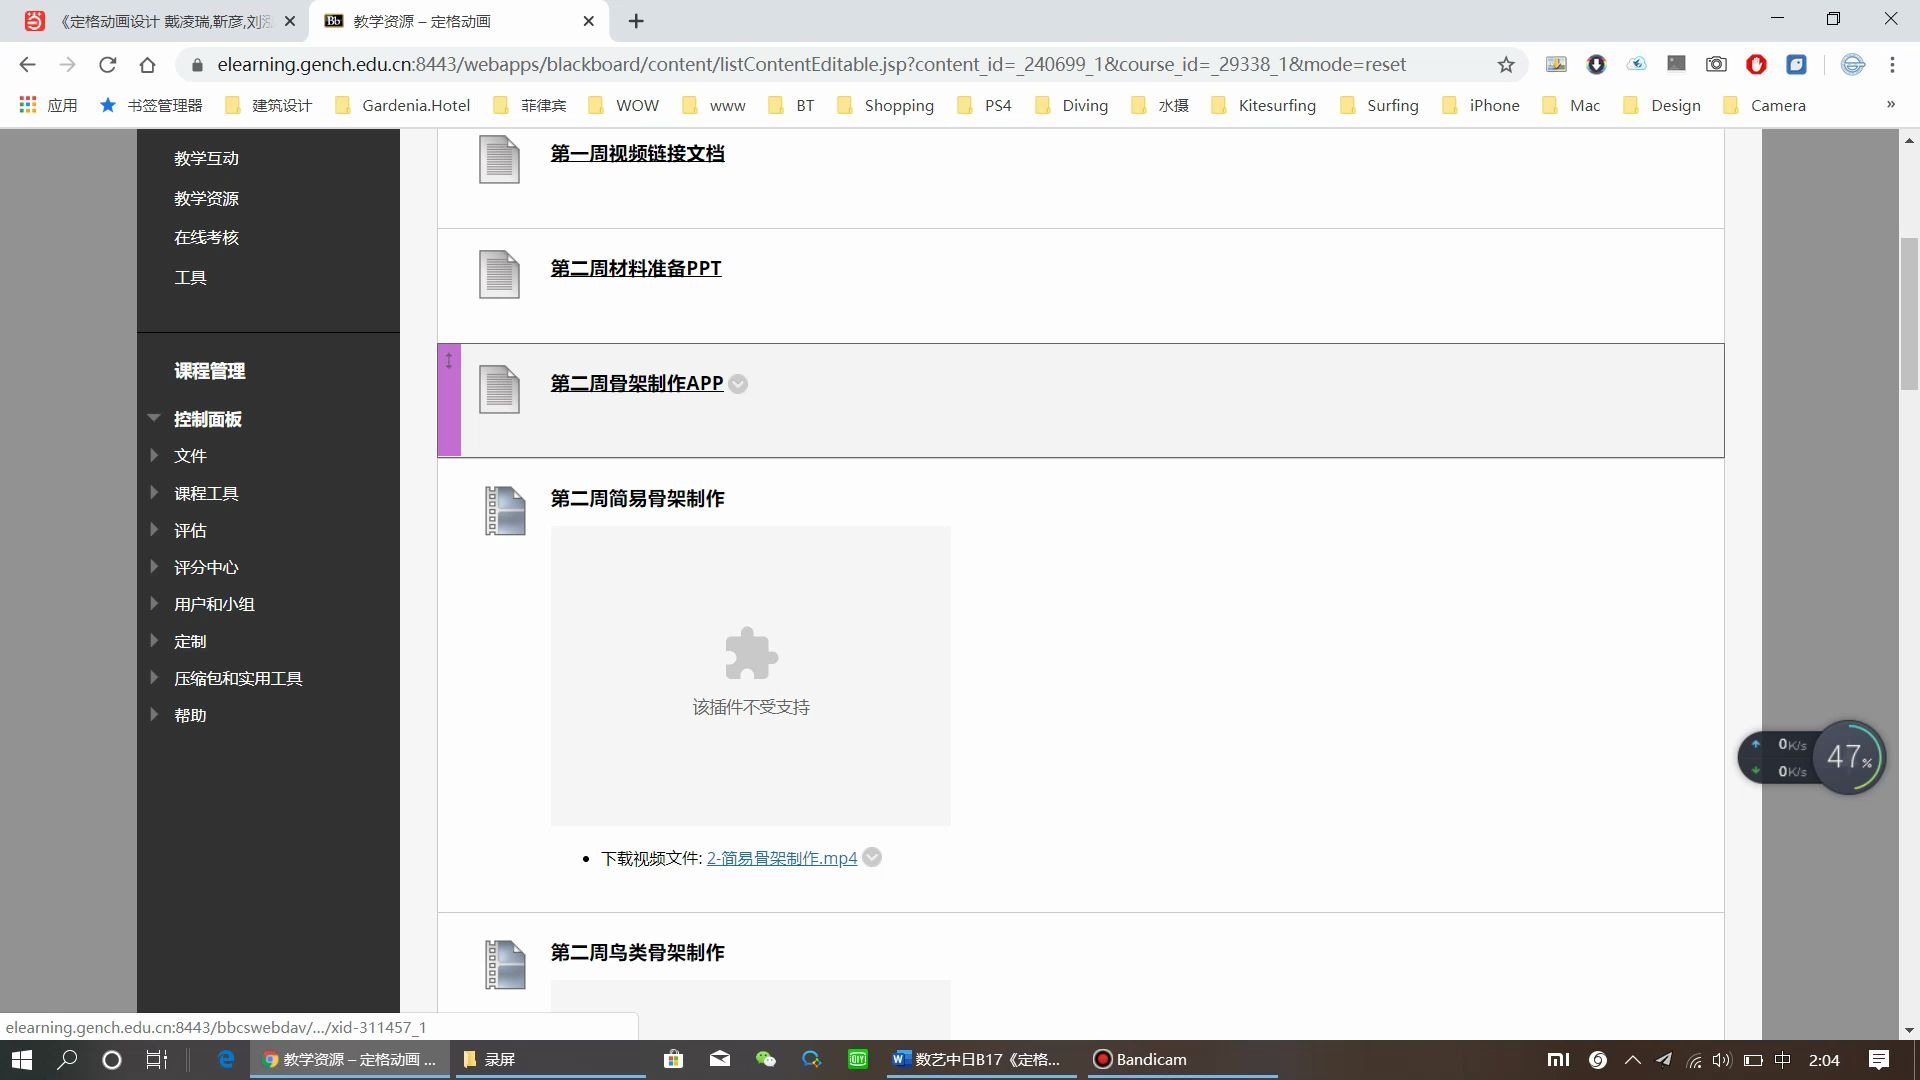
Task: Click the Windows search icon in the taskbar
Action: (66, 1059)
